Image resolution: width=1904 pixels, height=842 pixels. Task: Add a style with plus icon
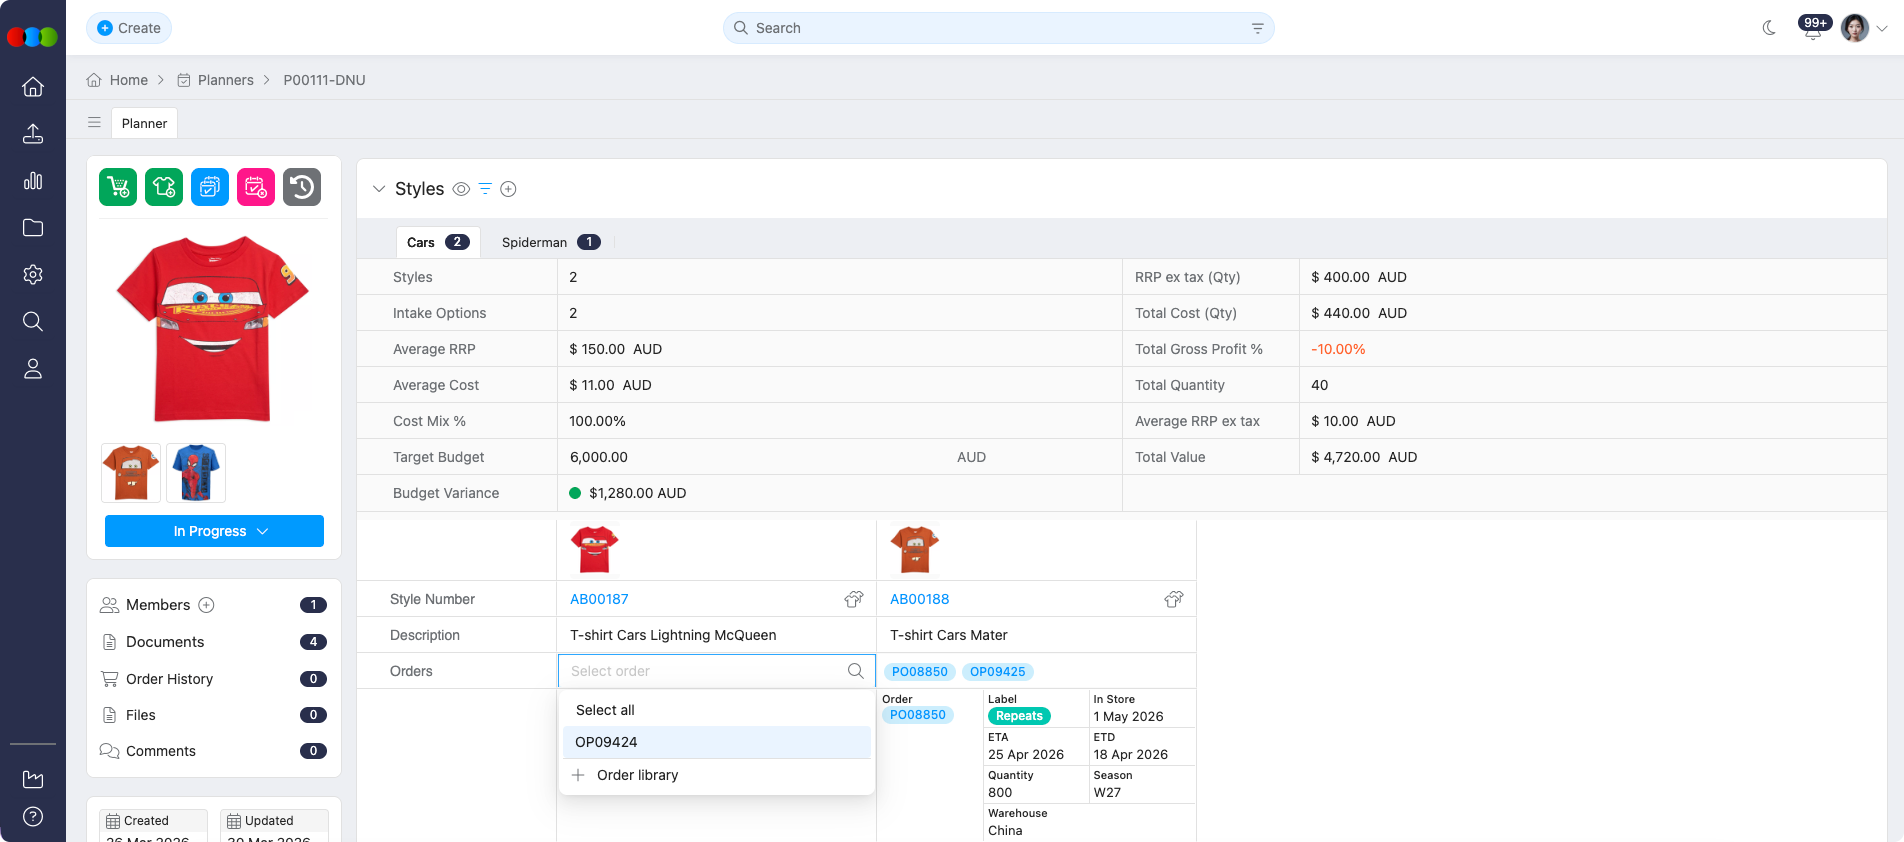tap(508, 189)
